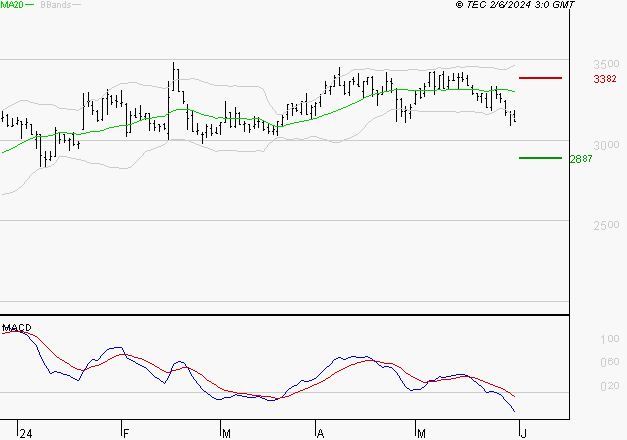Click the BBands legend label
Image resolution: width=627 pixels, height=440 pixels.
(56, 5)
